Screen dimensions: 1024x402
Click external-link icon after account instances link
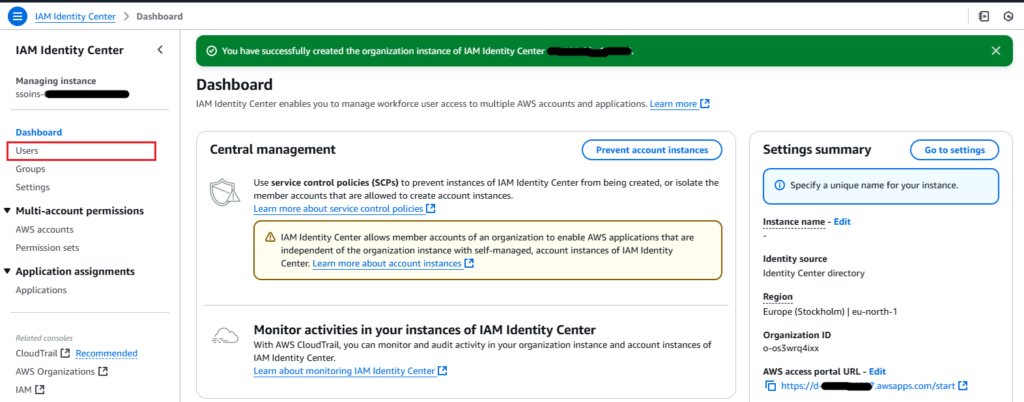coord(469,264)
